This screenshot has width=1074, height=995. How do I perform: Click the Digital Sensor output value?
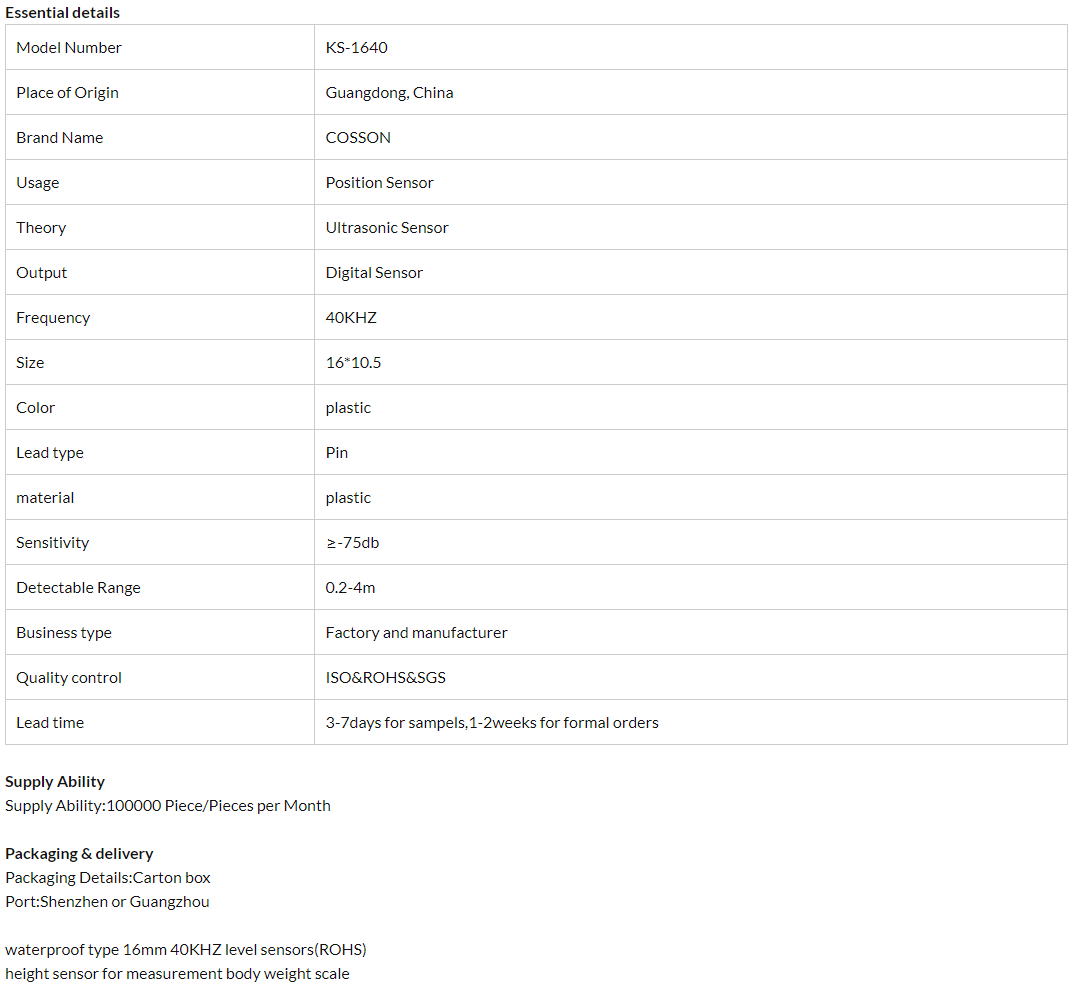(374, 273)
